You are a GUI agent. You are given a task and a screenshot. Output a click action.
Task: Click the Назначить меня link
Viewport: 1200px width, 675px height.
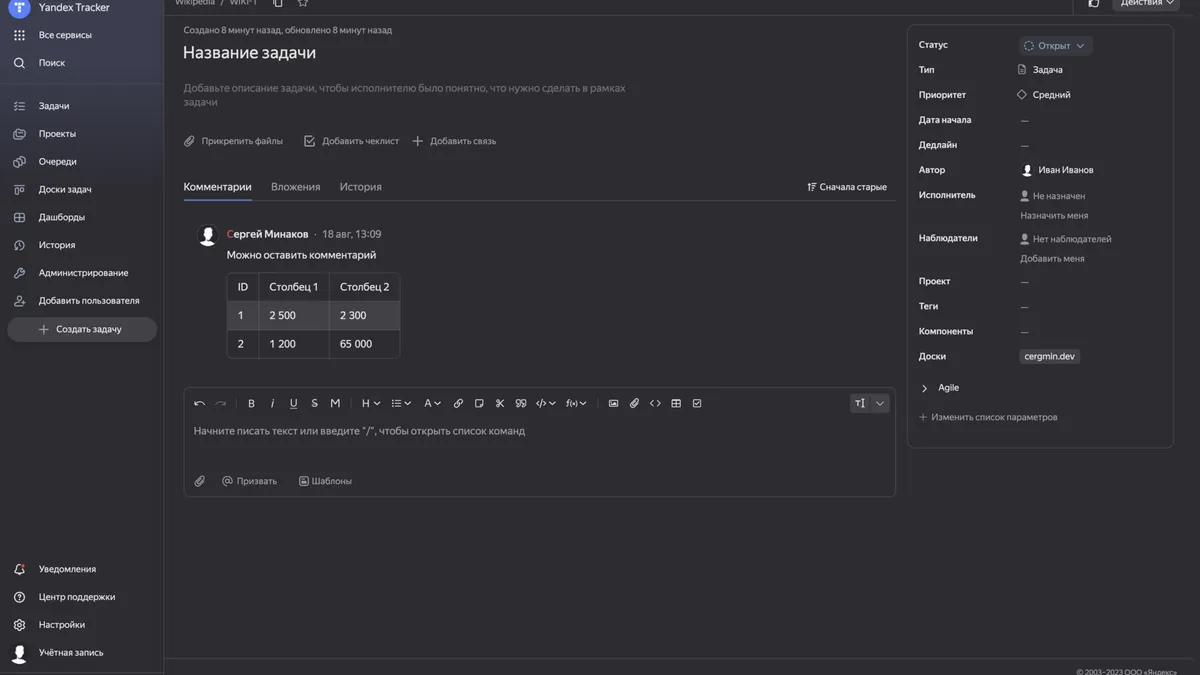click(x=1054, y=215)
